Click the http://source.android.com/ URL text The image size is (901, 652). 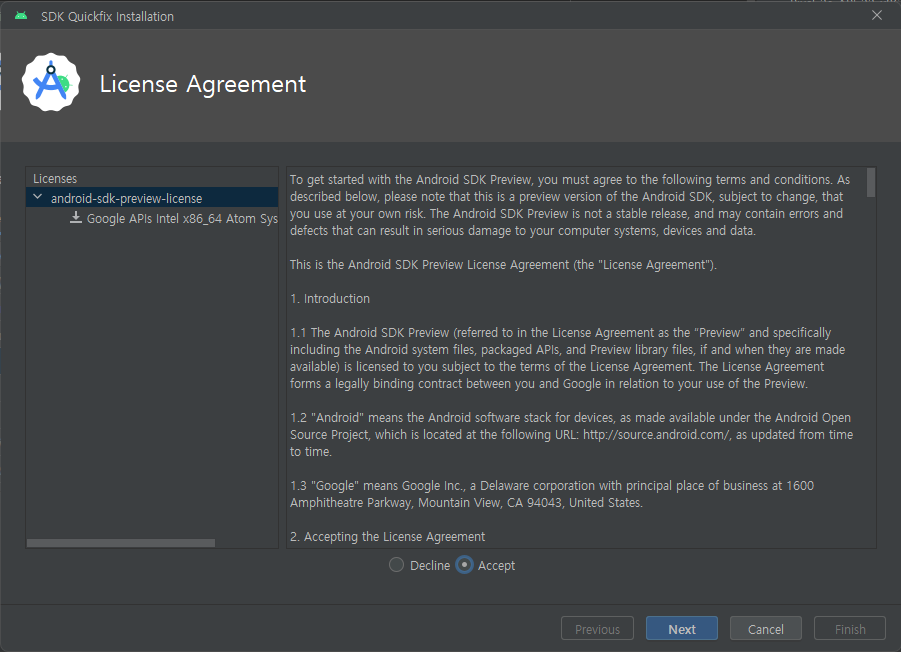(657, 435)
